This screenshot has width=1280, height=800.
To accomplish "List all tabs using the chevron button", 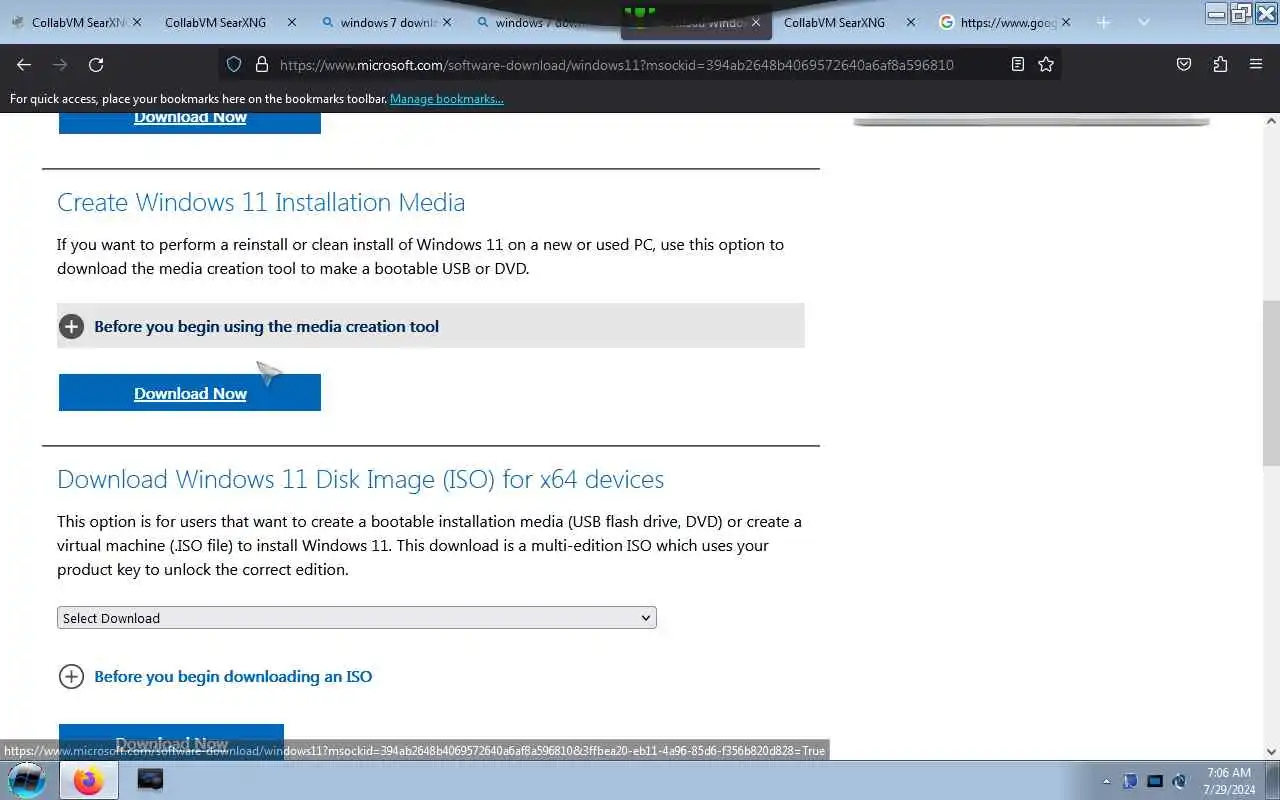I will pyautogui.click(x=1143, y=22).
